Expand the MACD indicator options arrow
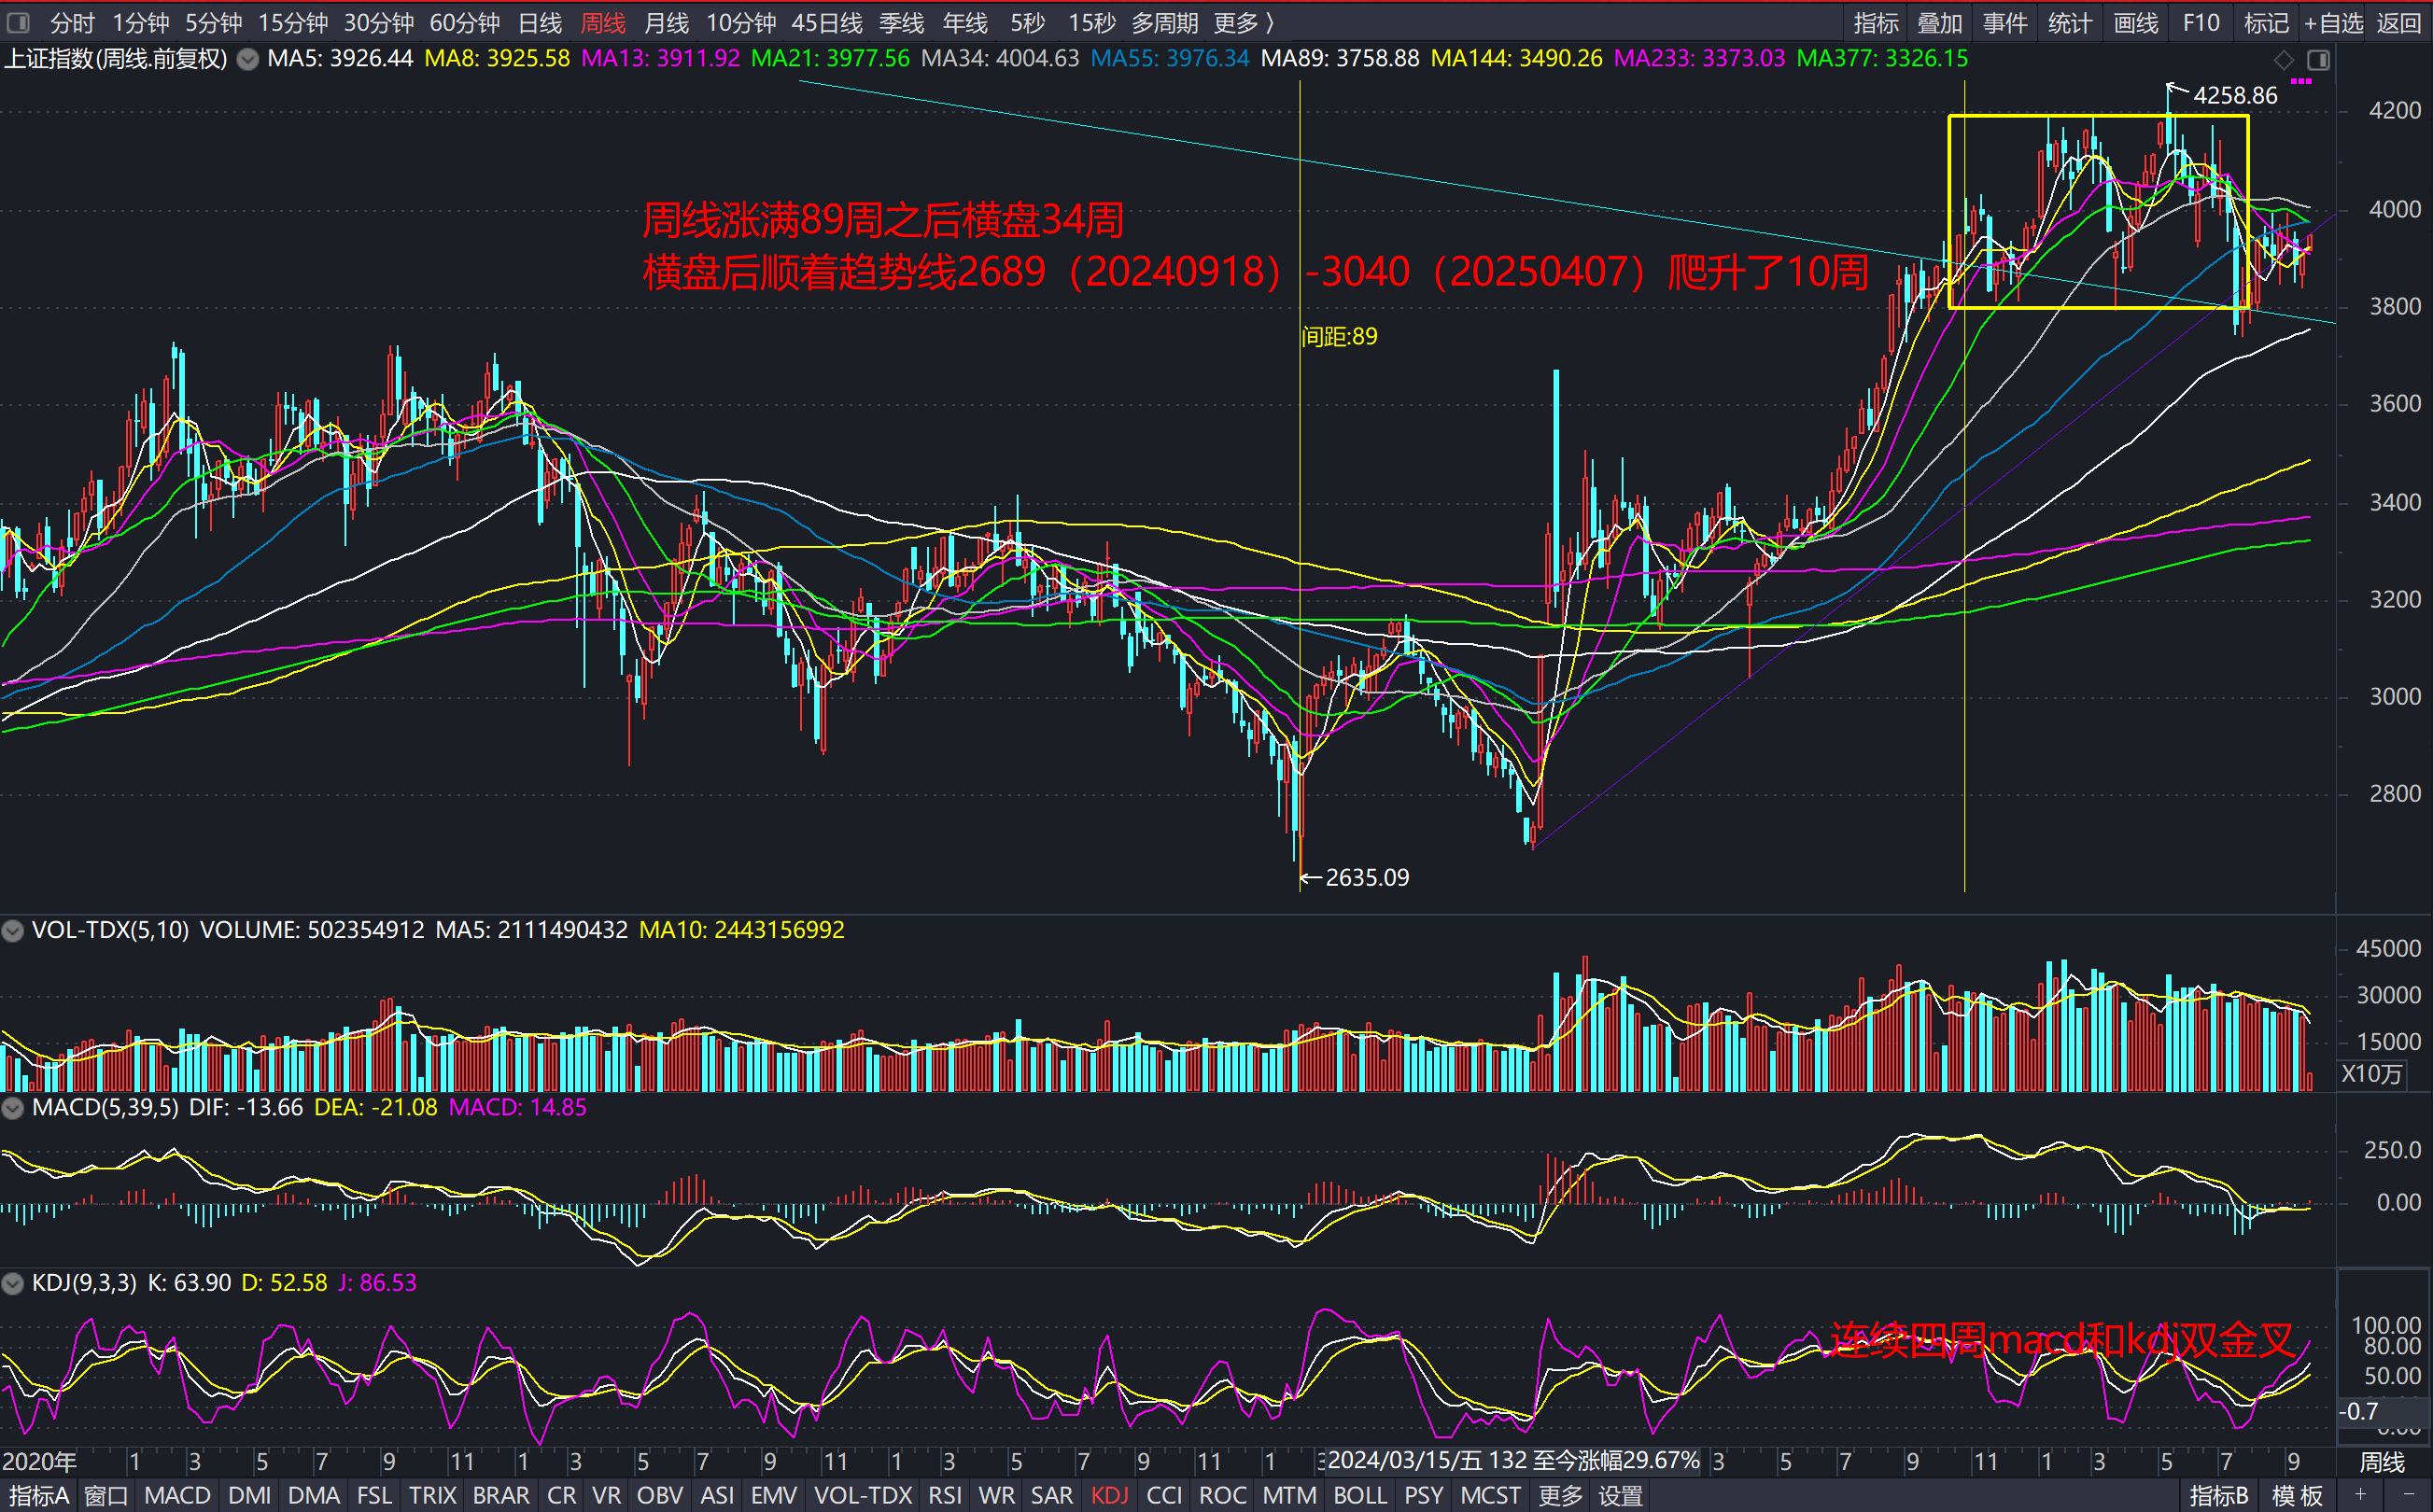2433x1512 pixels. pos(13,1108)
